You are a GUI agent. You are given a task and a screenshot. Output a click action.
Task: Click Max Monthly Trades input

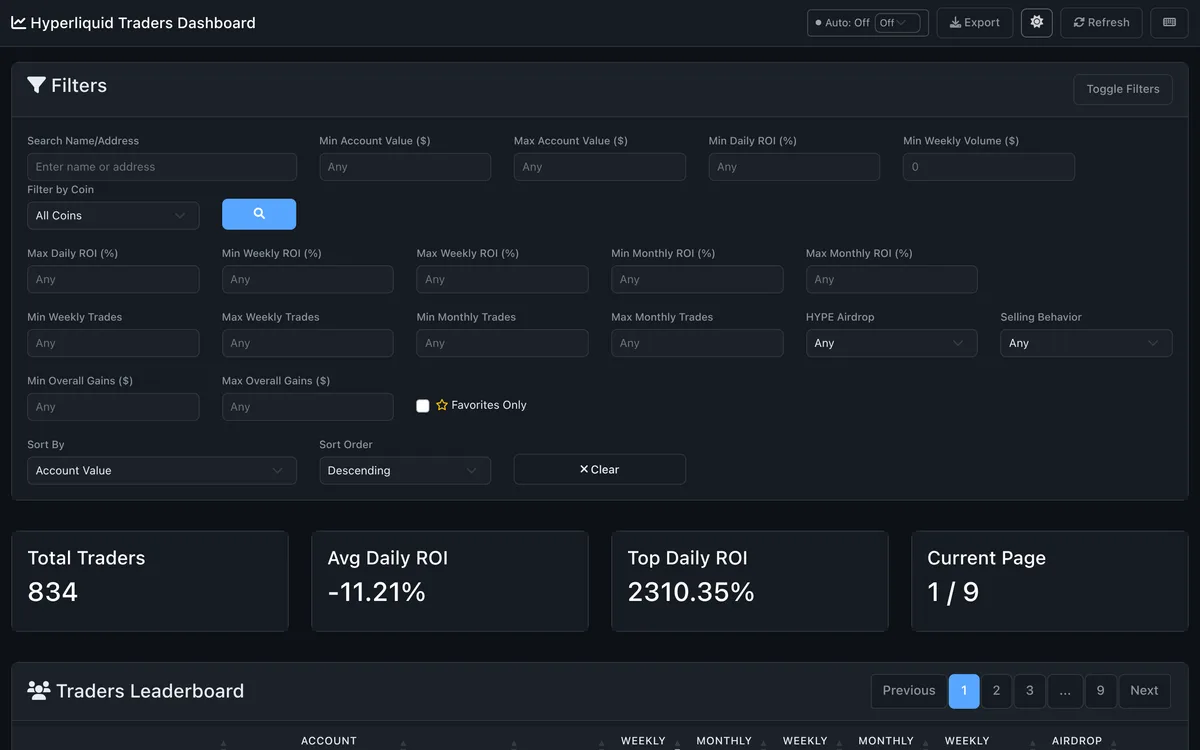697,343
